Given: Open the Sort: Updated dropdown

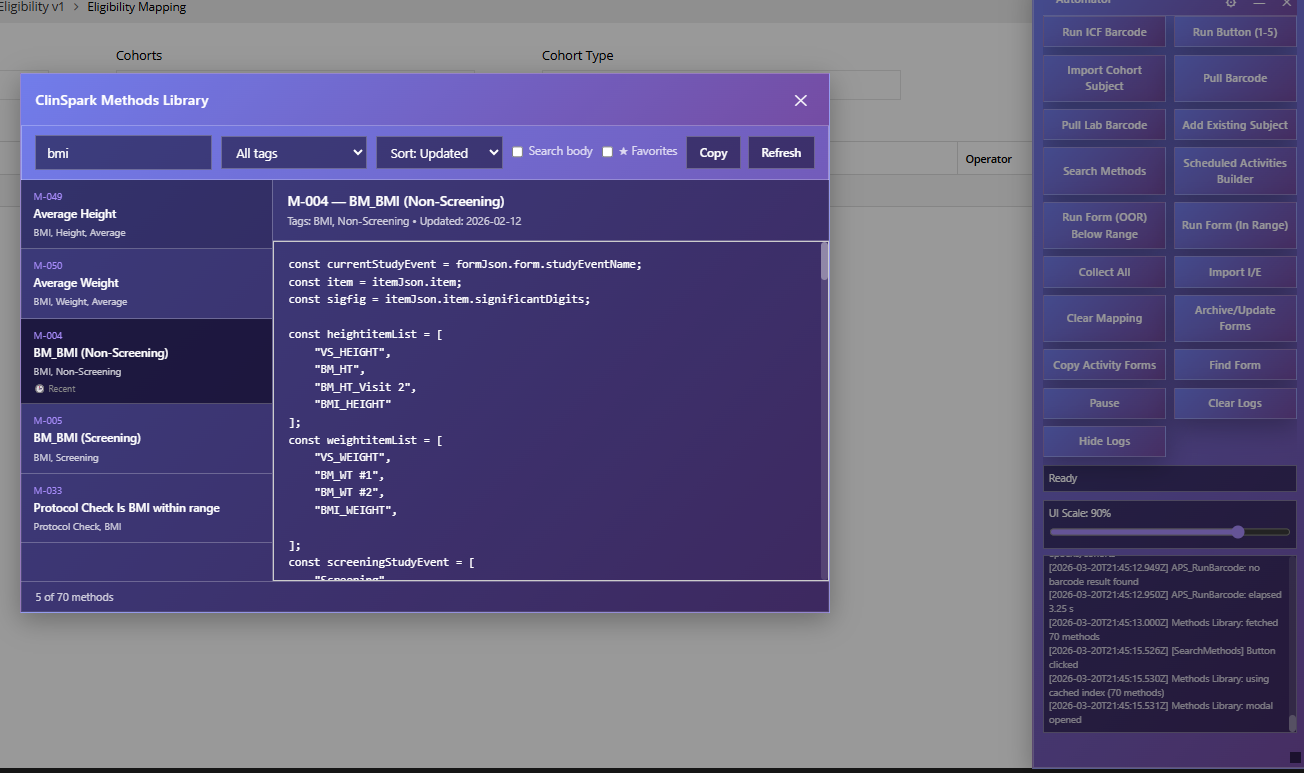Looking at the screenshot, I should pos(439,153).
